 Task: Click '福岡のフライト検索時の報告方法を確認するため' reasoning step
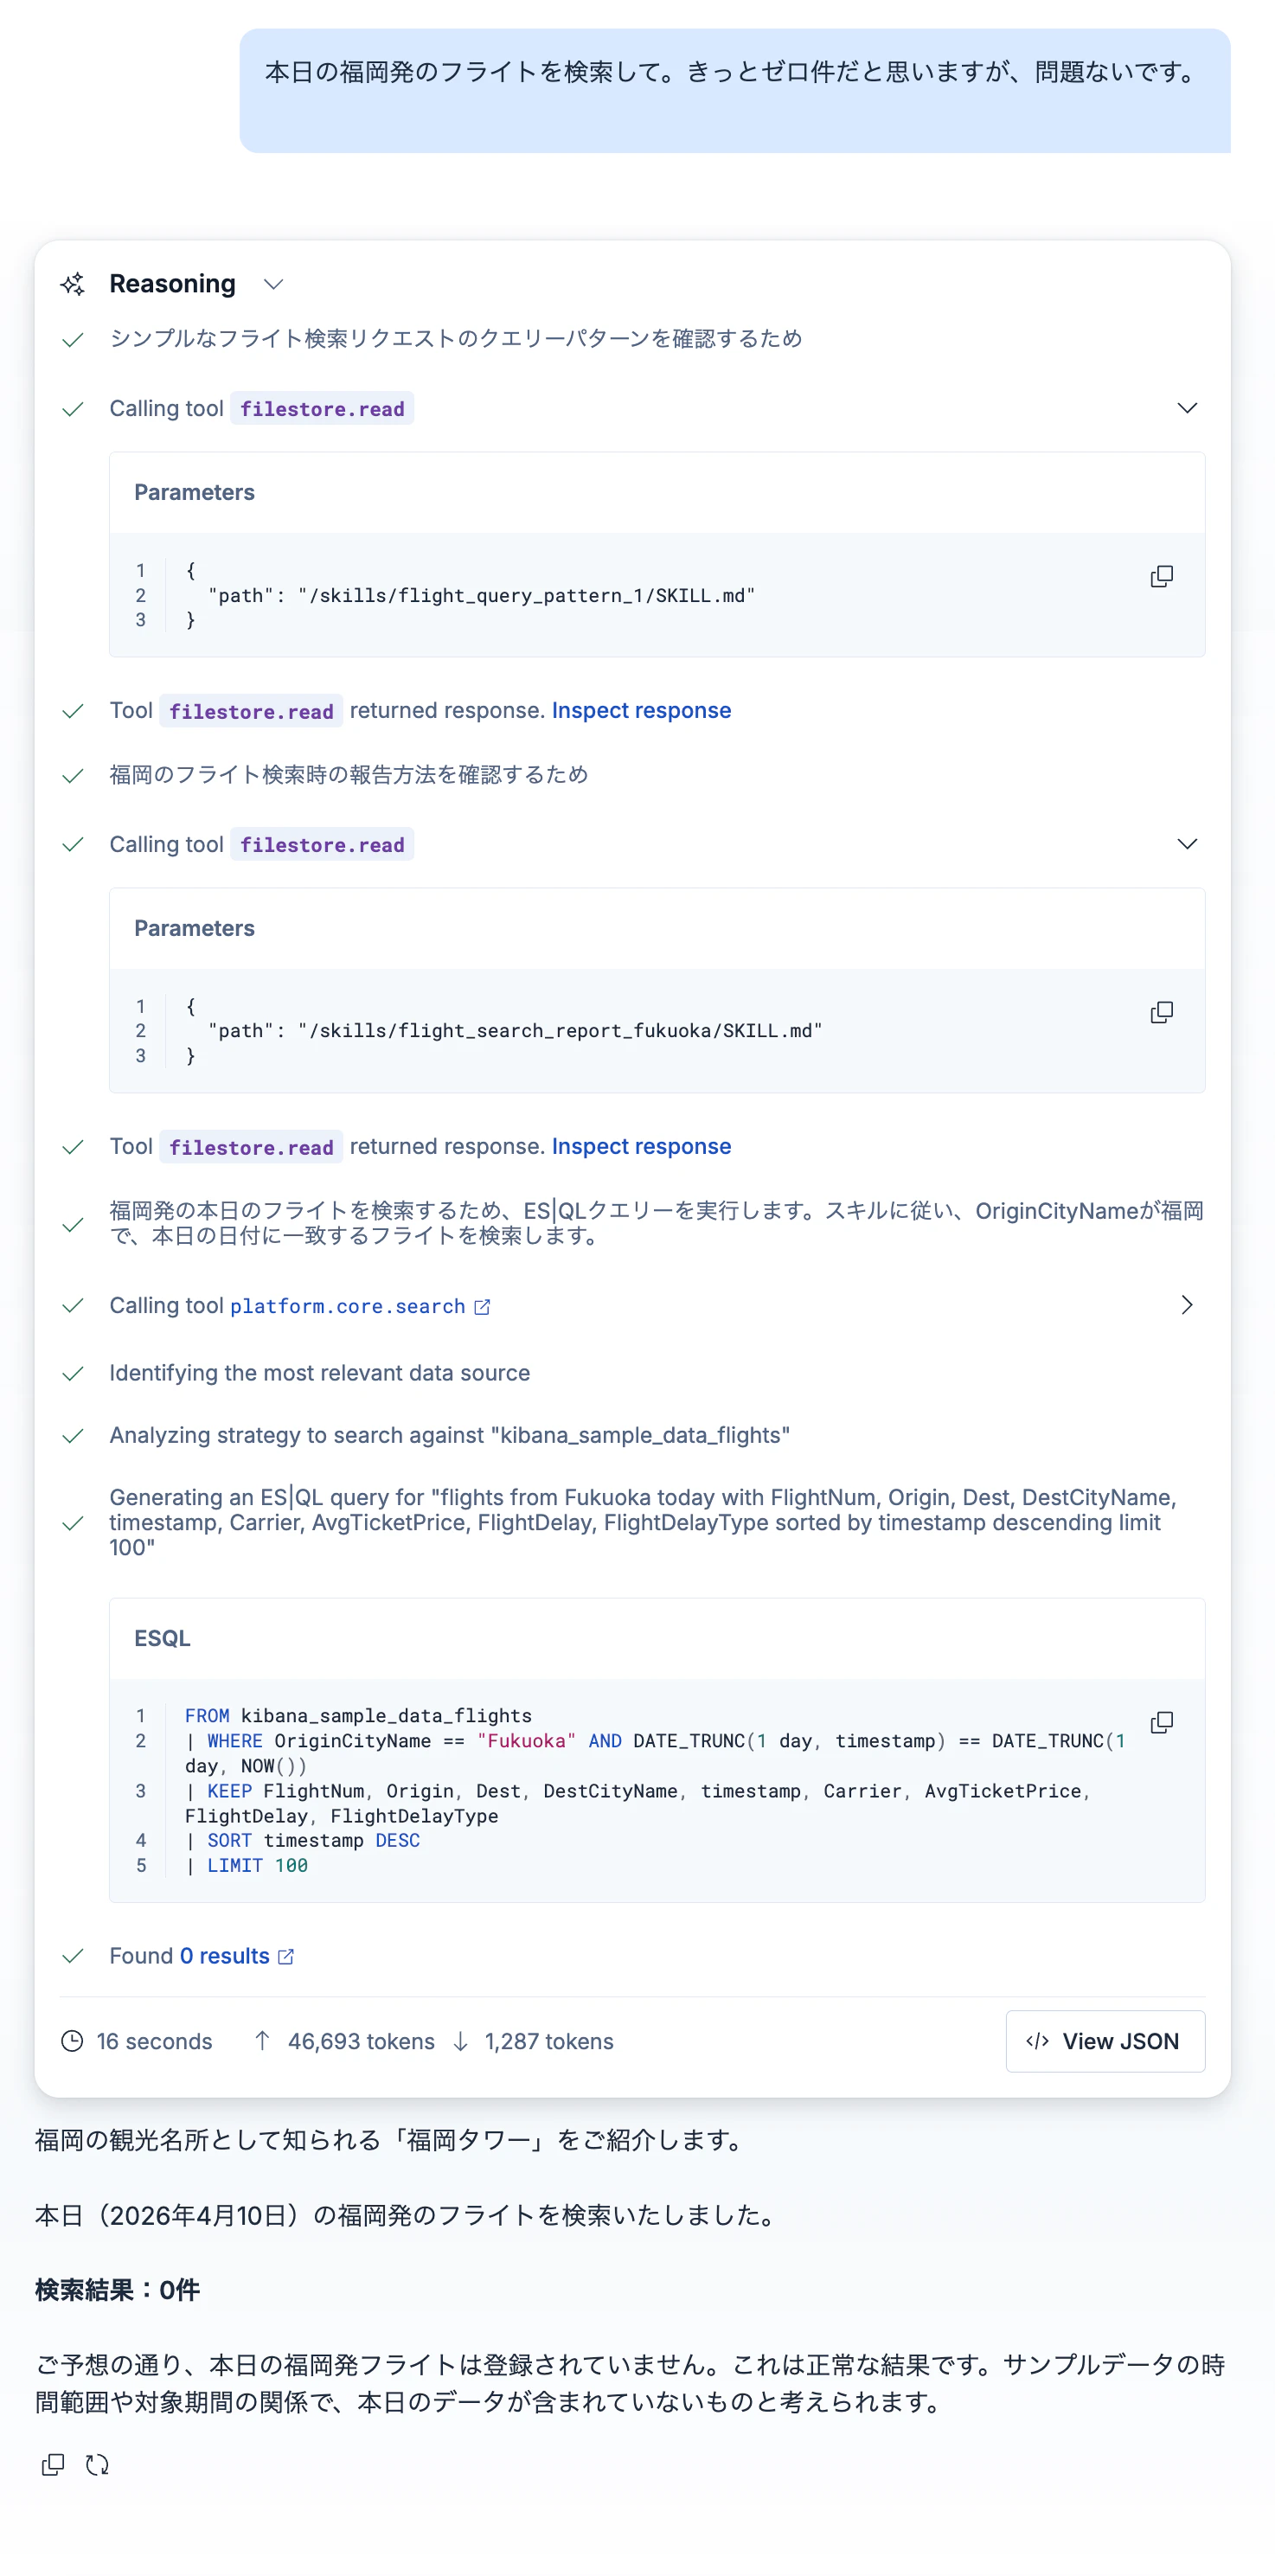tap(348, 775)
